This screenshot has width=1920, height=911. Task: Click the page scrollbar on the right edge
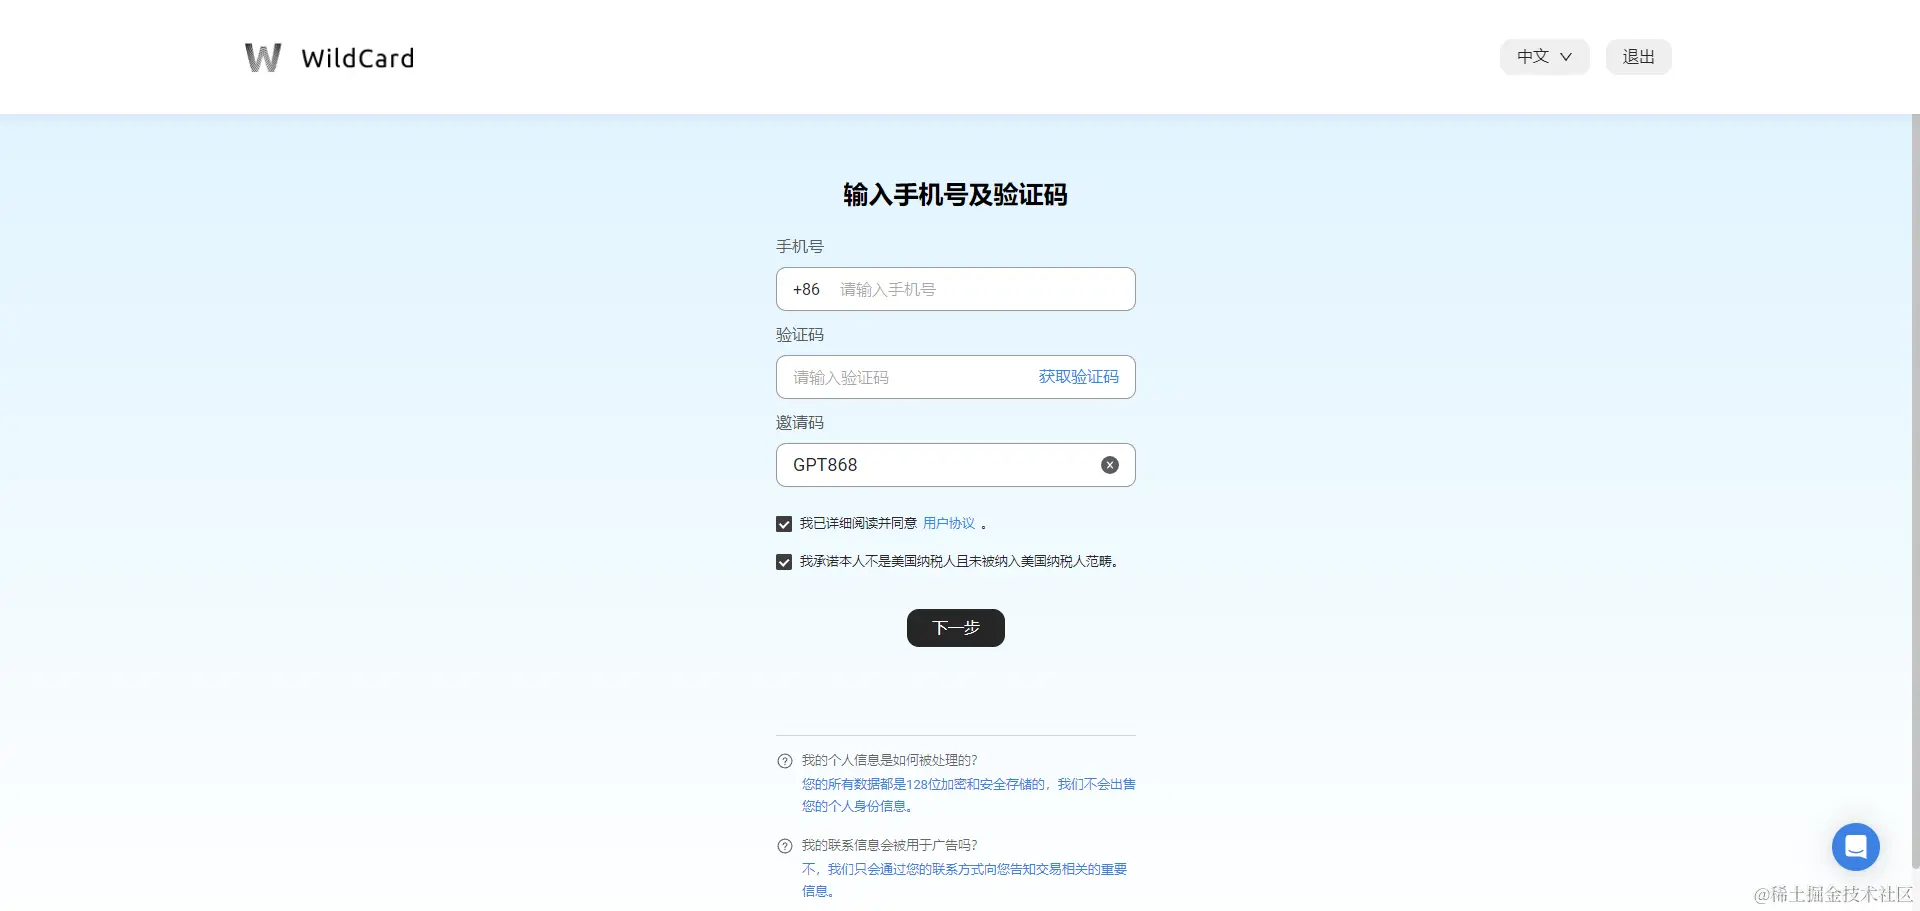[x=1914, y=490]
